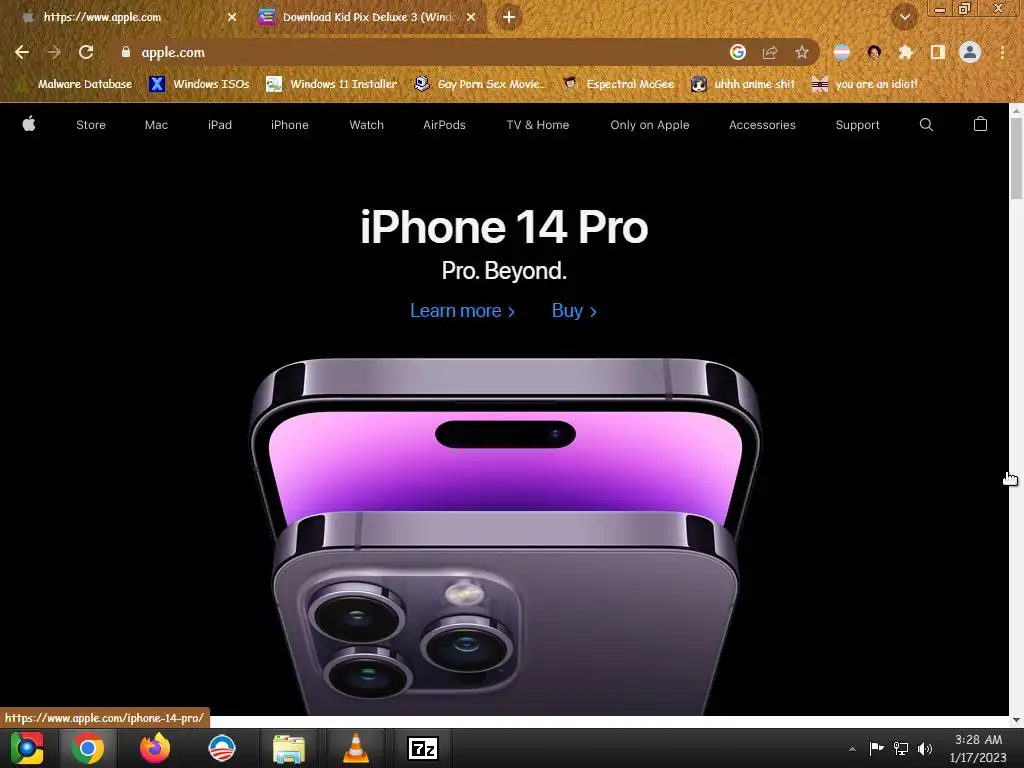1024x768 pixels.
Task: Show hidden system tray icons
Action: pos(852,749)
